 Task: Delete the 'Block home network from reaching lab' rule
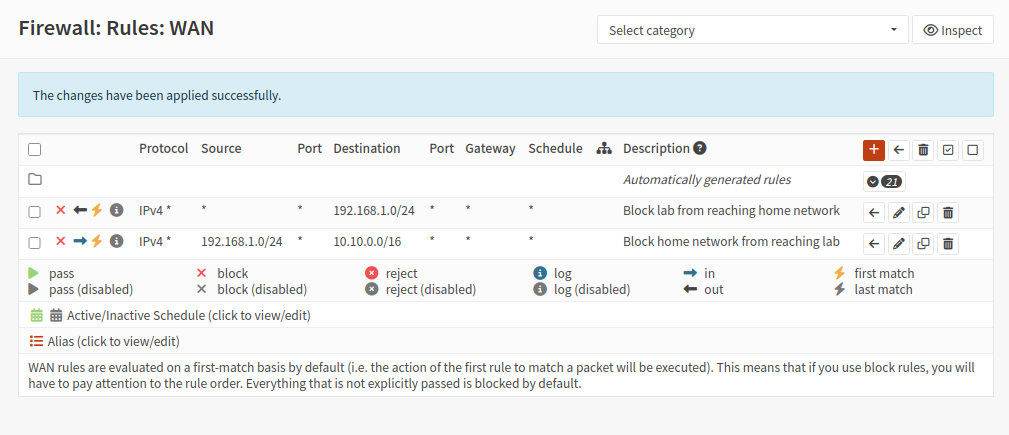pyautogui.click(x=948, y=243)
